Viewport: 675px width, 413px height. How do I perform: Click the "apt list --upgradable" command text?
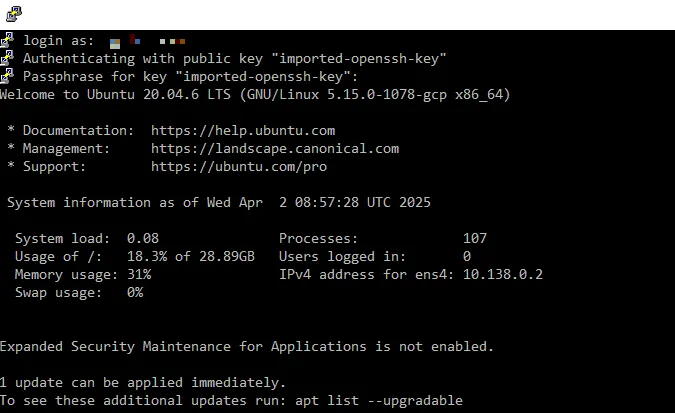379,401
